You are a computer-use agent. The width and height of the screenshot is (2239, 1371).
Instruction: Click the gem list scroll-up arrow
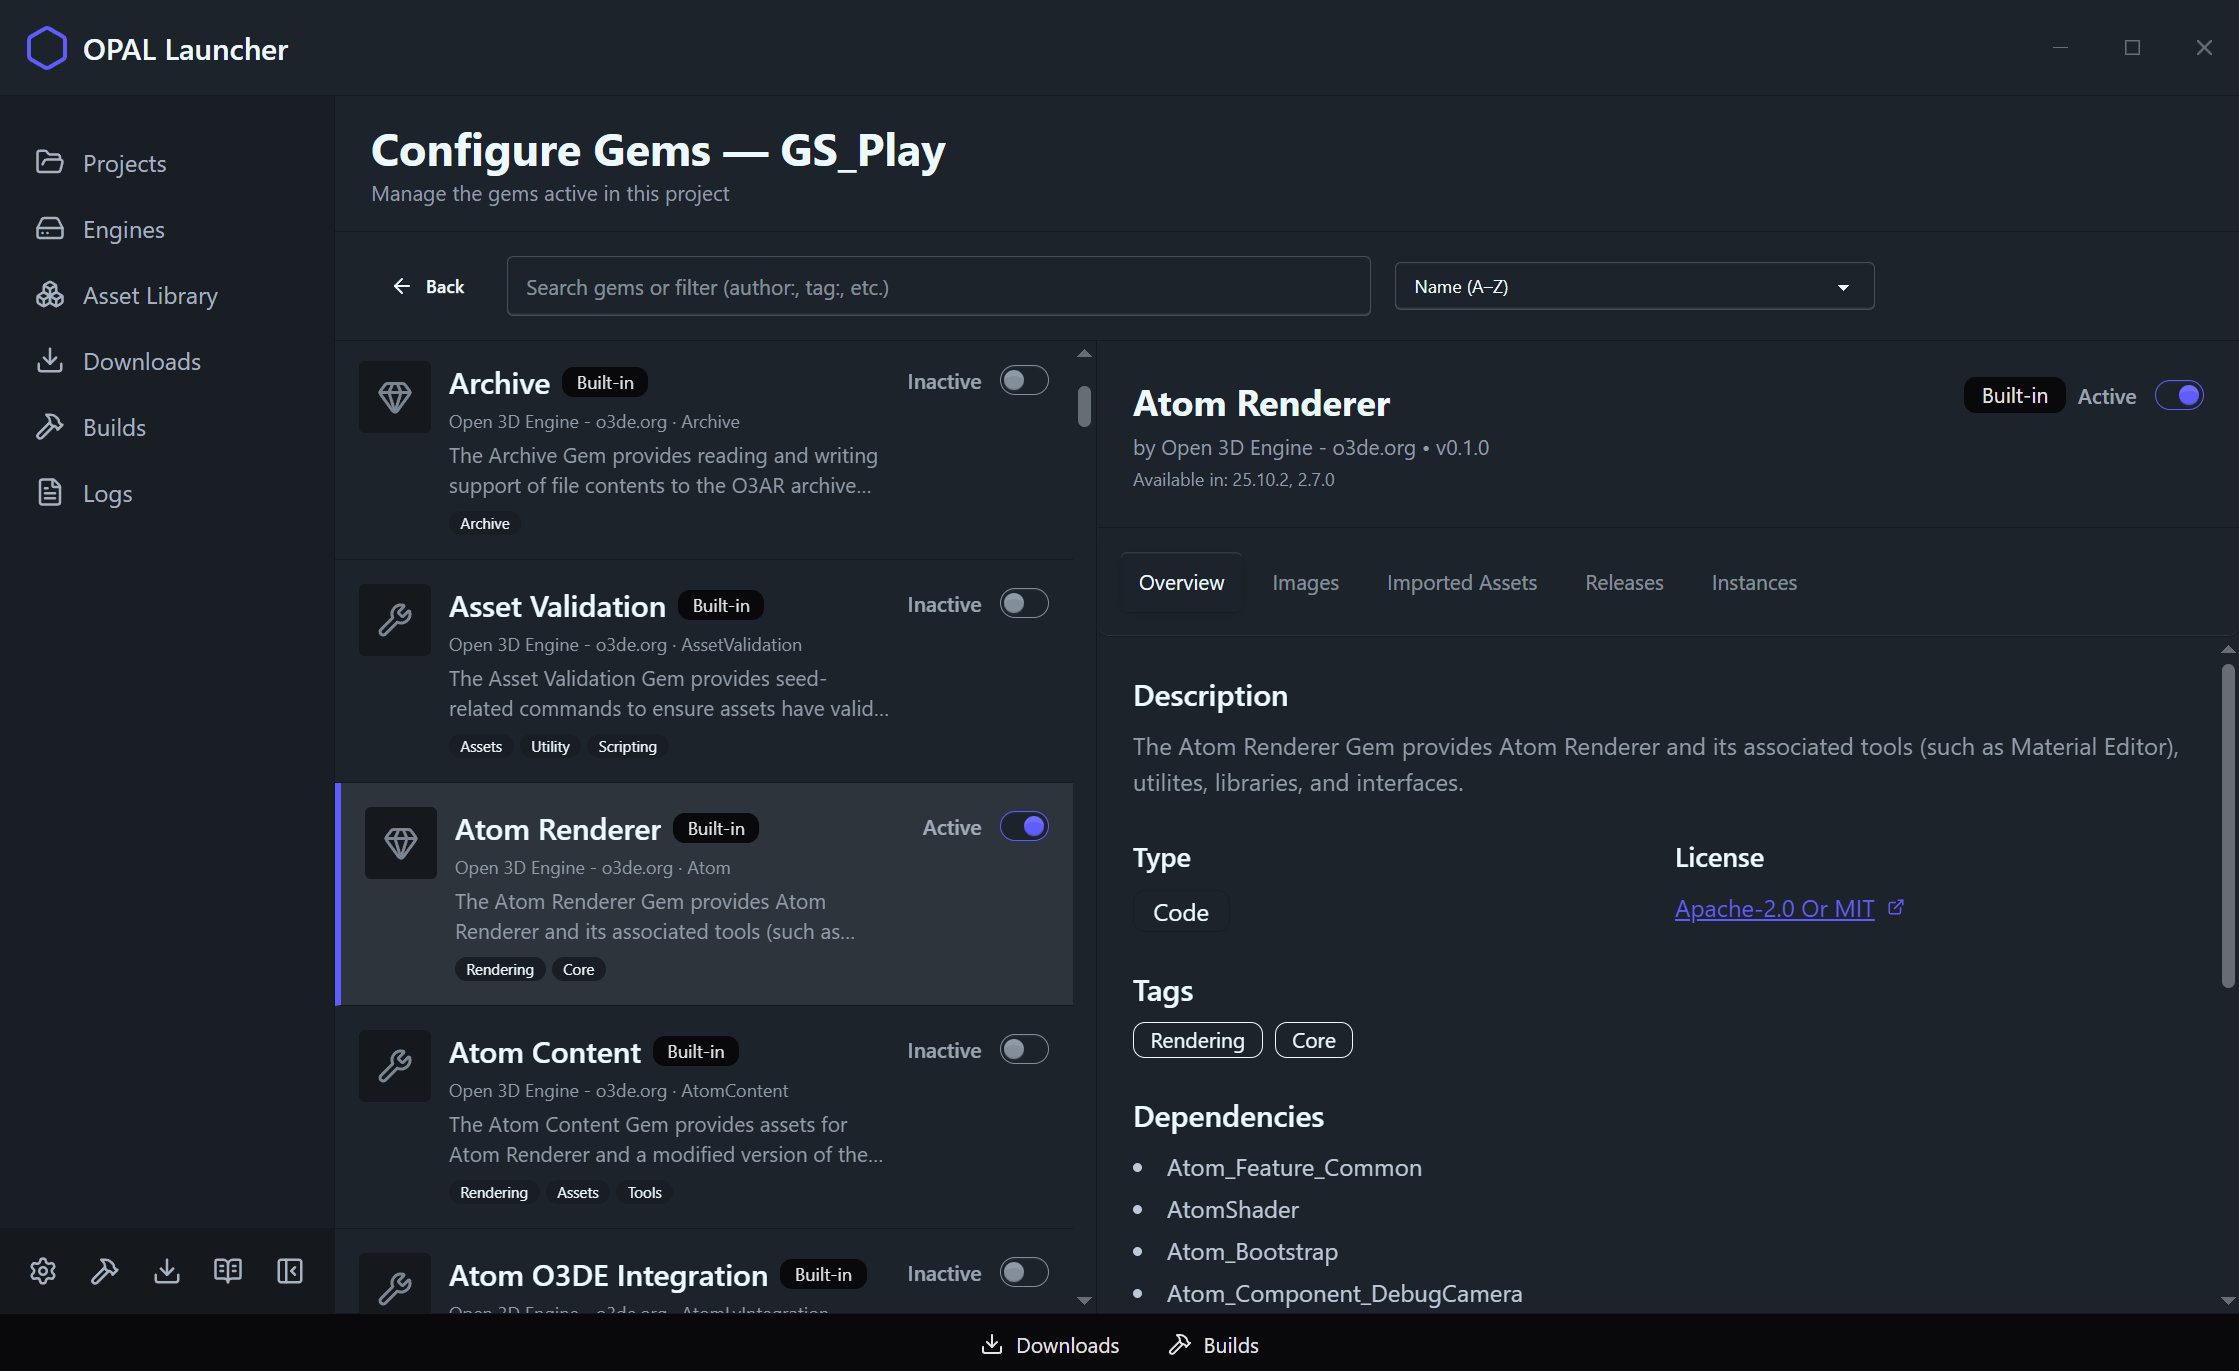(x=1084, y=354)
